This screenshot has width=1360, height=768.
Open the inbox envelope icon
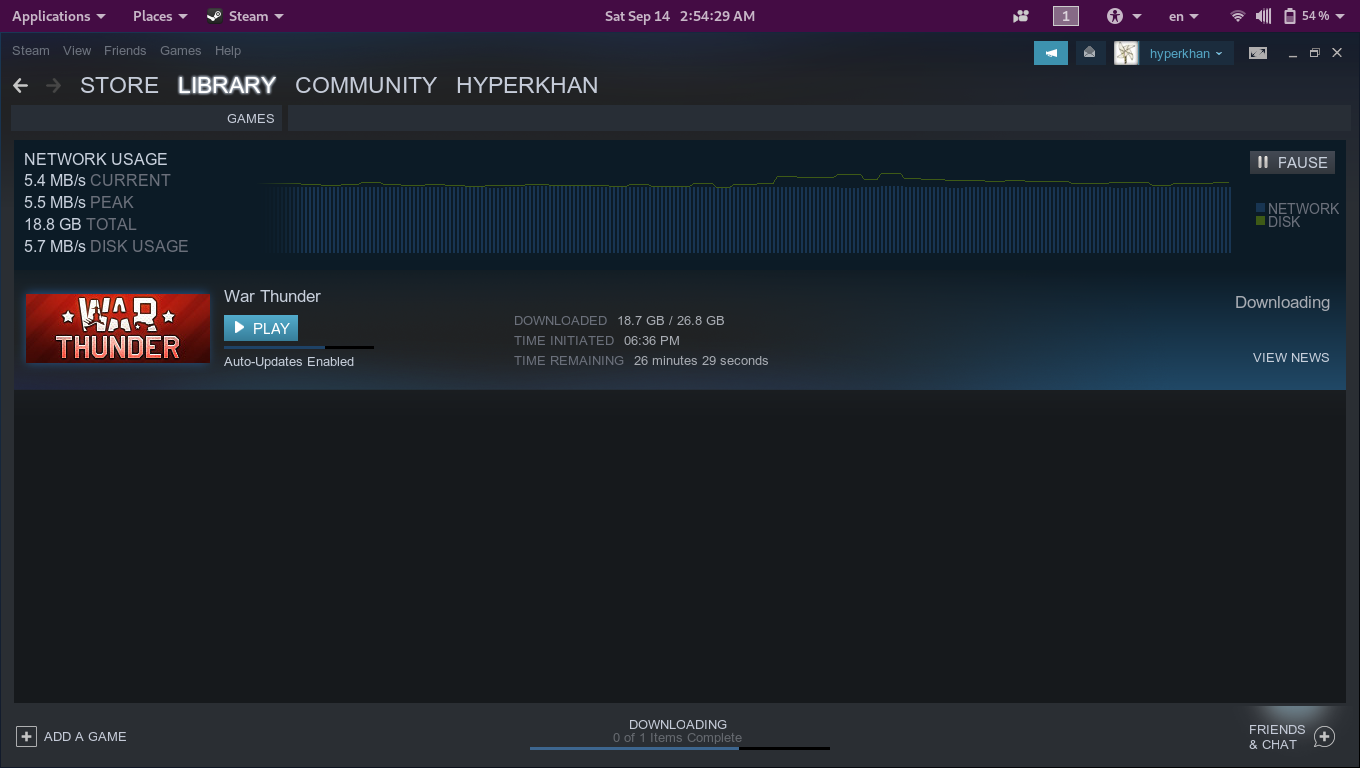1090,53
